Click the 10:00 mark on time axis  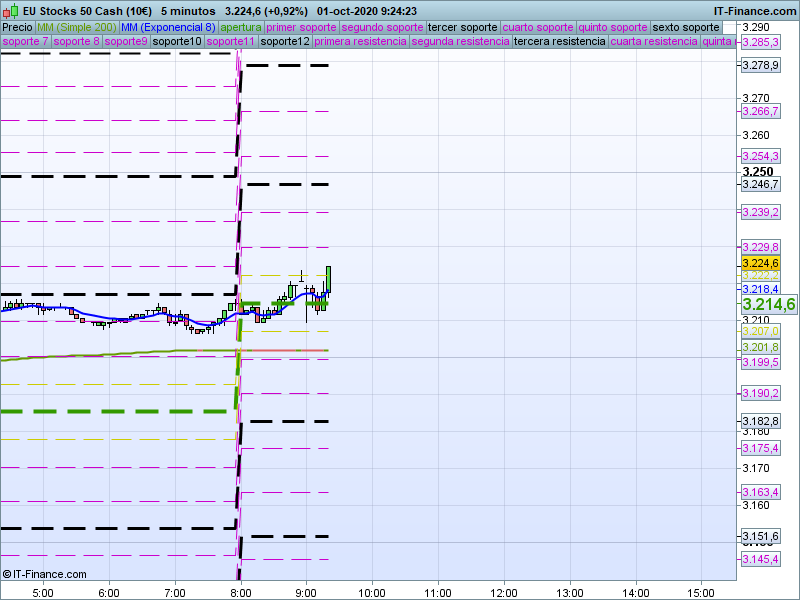point(371,591)
